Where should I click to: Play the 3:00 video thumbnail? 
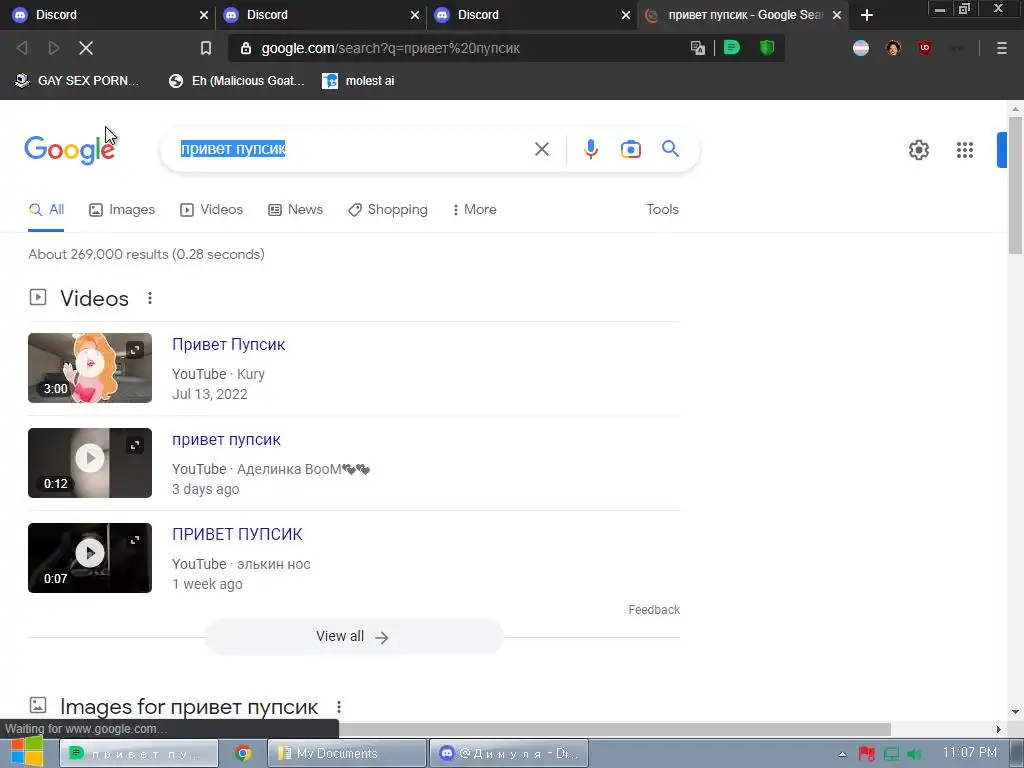click(89, 368)
